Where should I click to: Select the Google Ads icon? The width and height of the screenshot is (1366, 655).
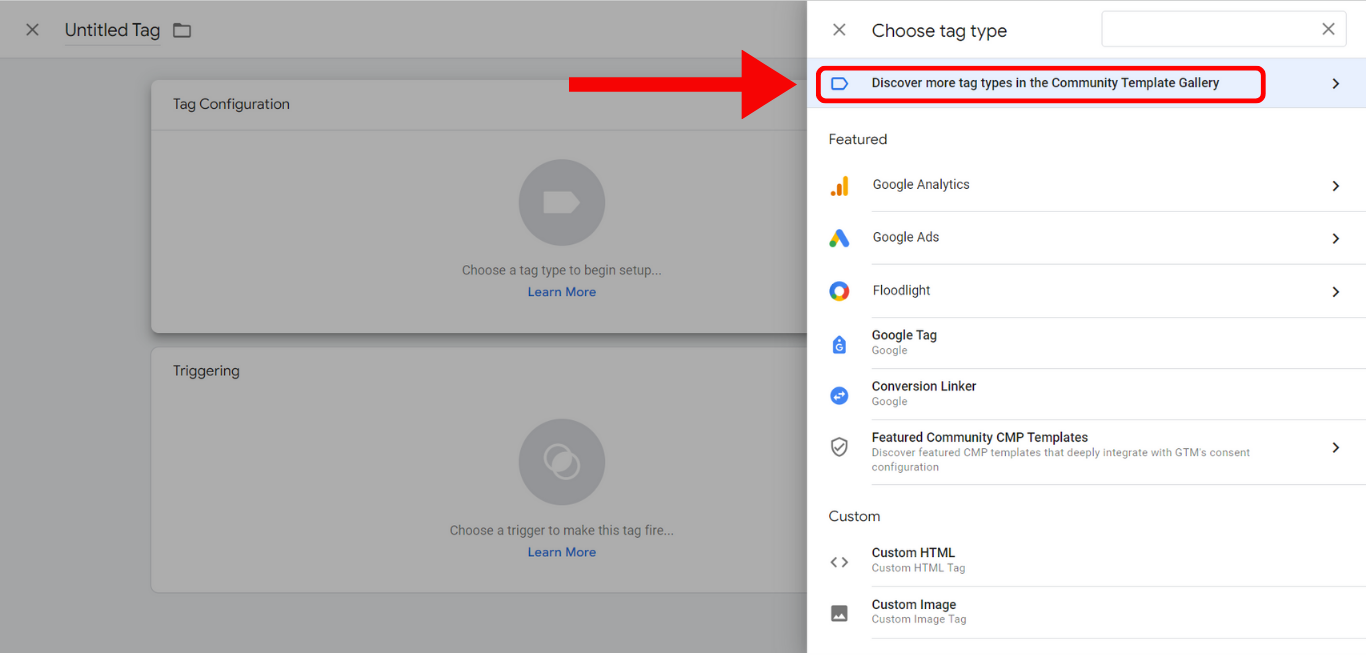pyautogui.click(x=840, y=239)
